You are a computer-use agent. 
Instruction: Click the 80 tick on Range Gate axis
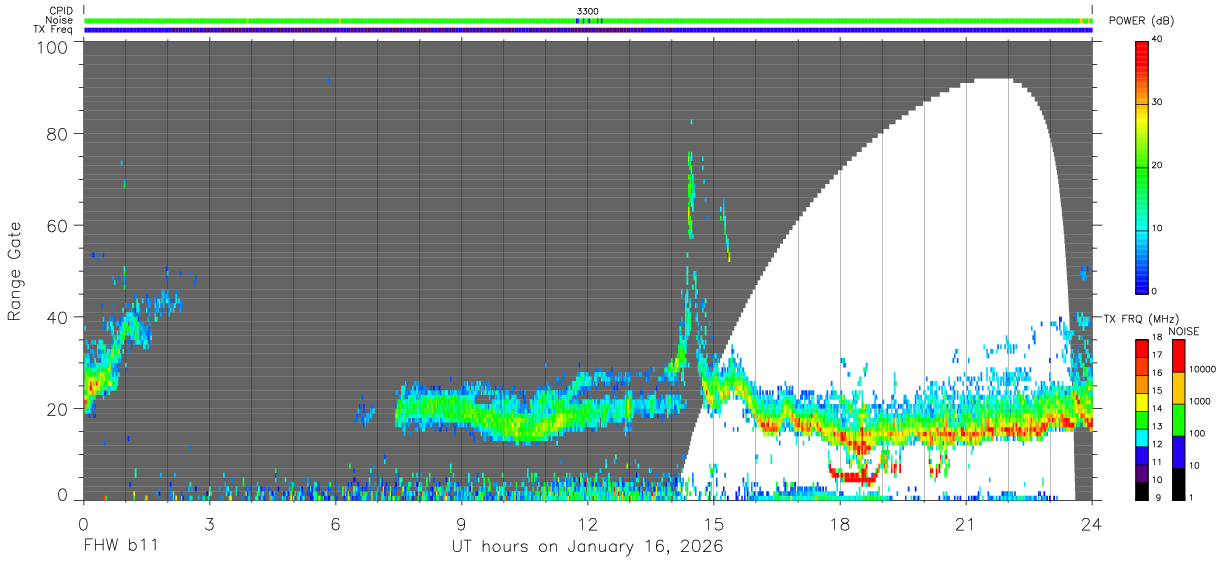[x=57, y=133]
